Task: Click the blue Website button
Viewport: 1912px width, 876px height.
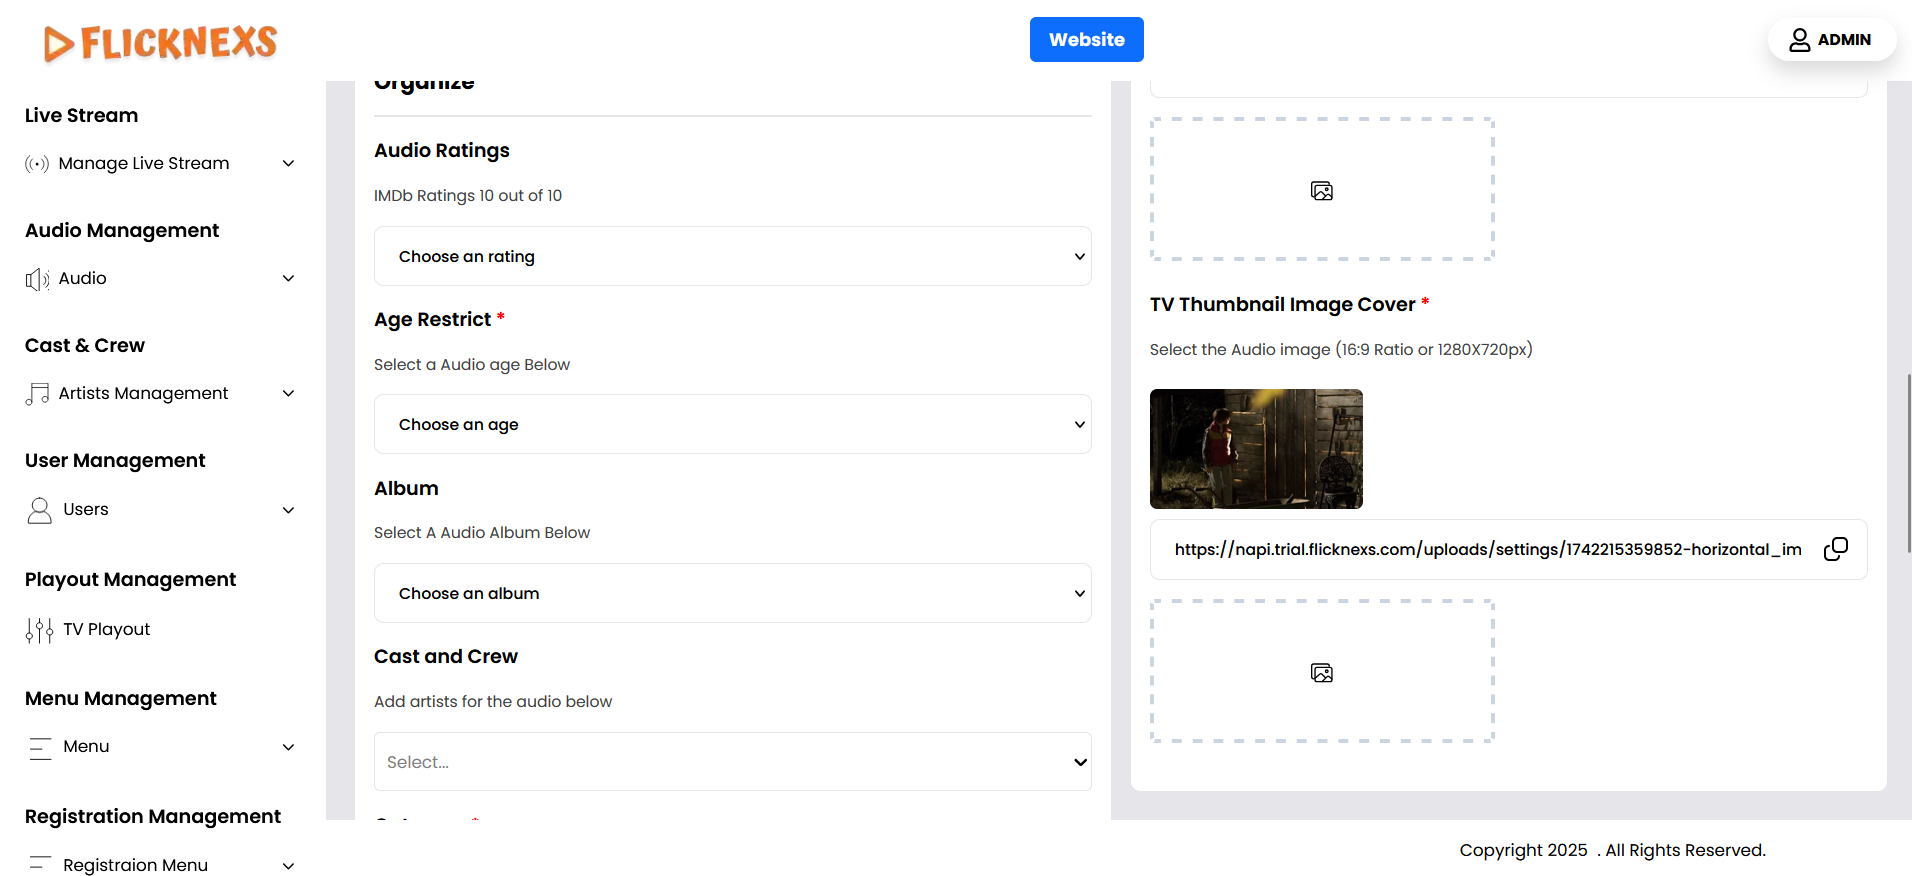Action: click(1086, 40)
